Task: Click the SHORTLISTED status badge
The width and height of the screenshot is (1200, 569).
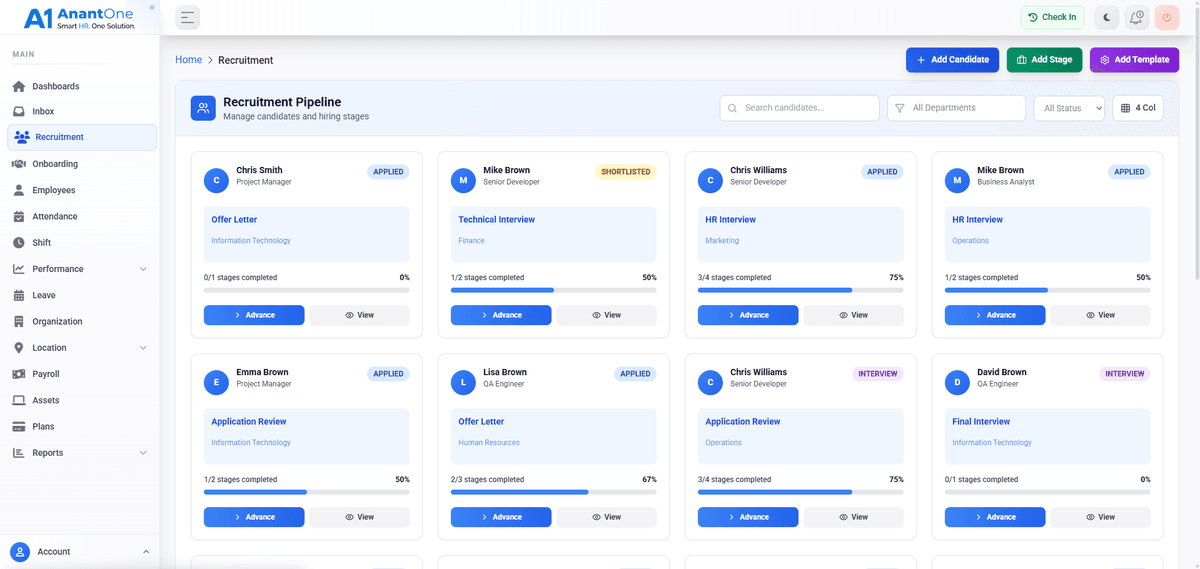Action: [626, 172]
